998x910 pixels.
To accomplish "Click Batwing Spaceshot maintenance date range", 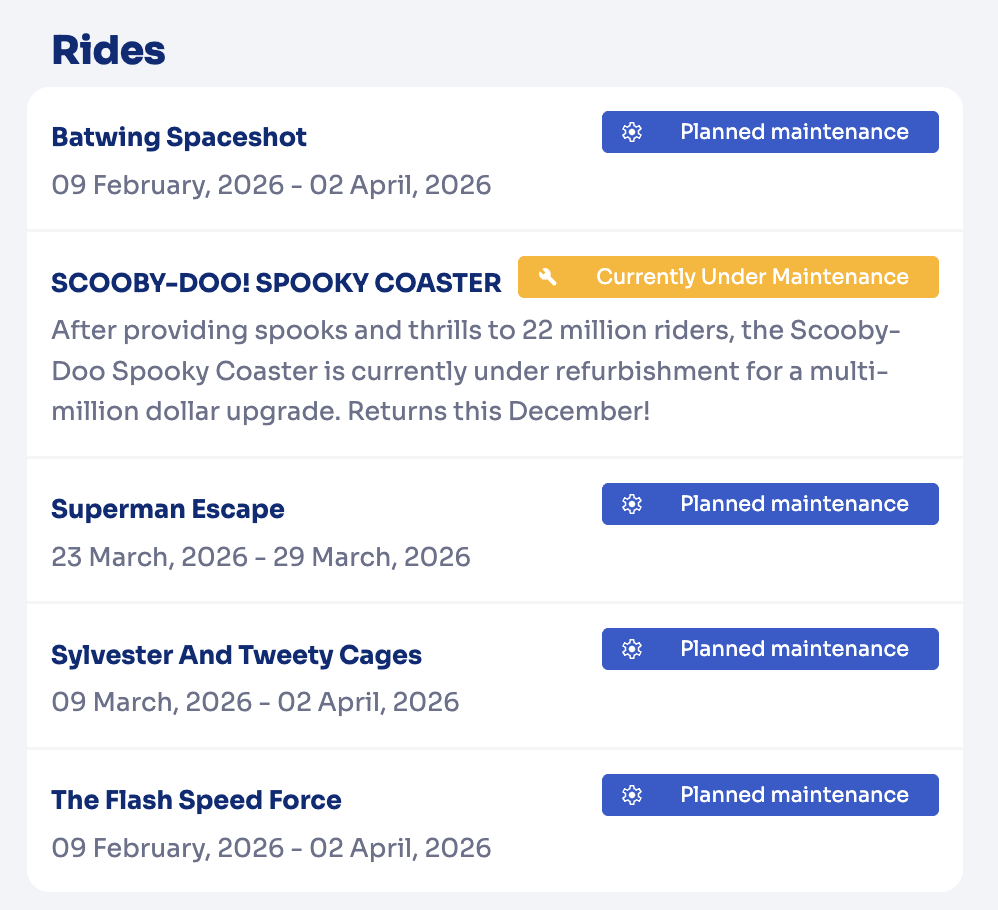I will coord(271,185).
